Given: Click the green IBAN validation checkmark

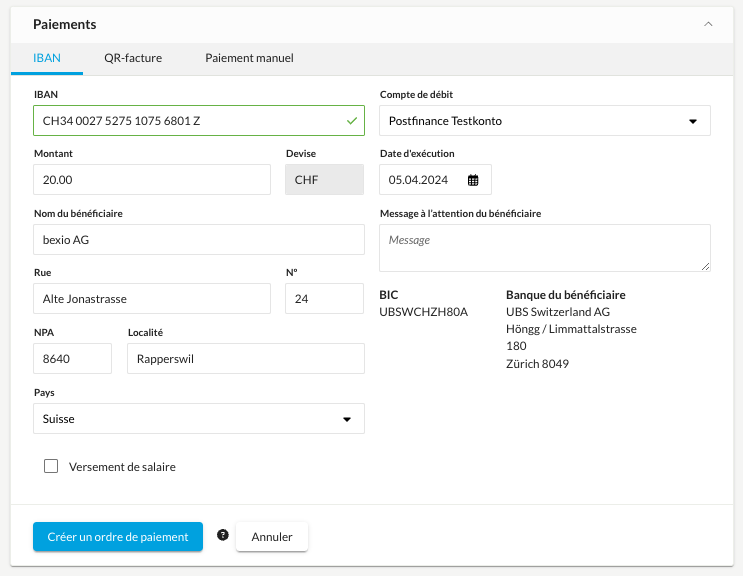Looking at the screenshot, I should [352, 121].
